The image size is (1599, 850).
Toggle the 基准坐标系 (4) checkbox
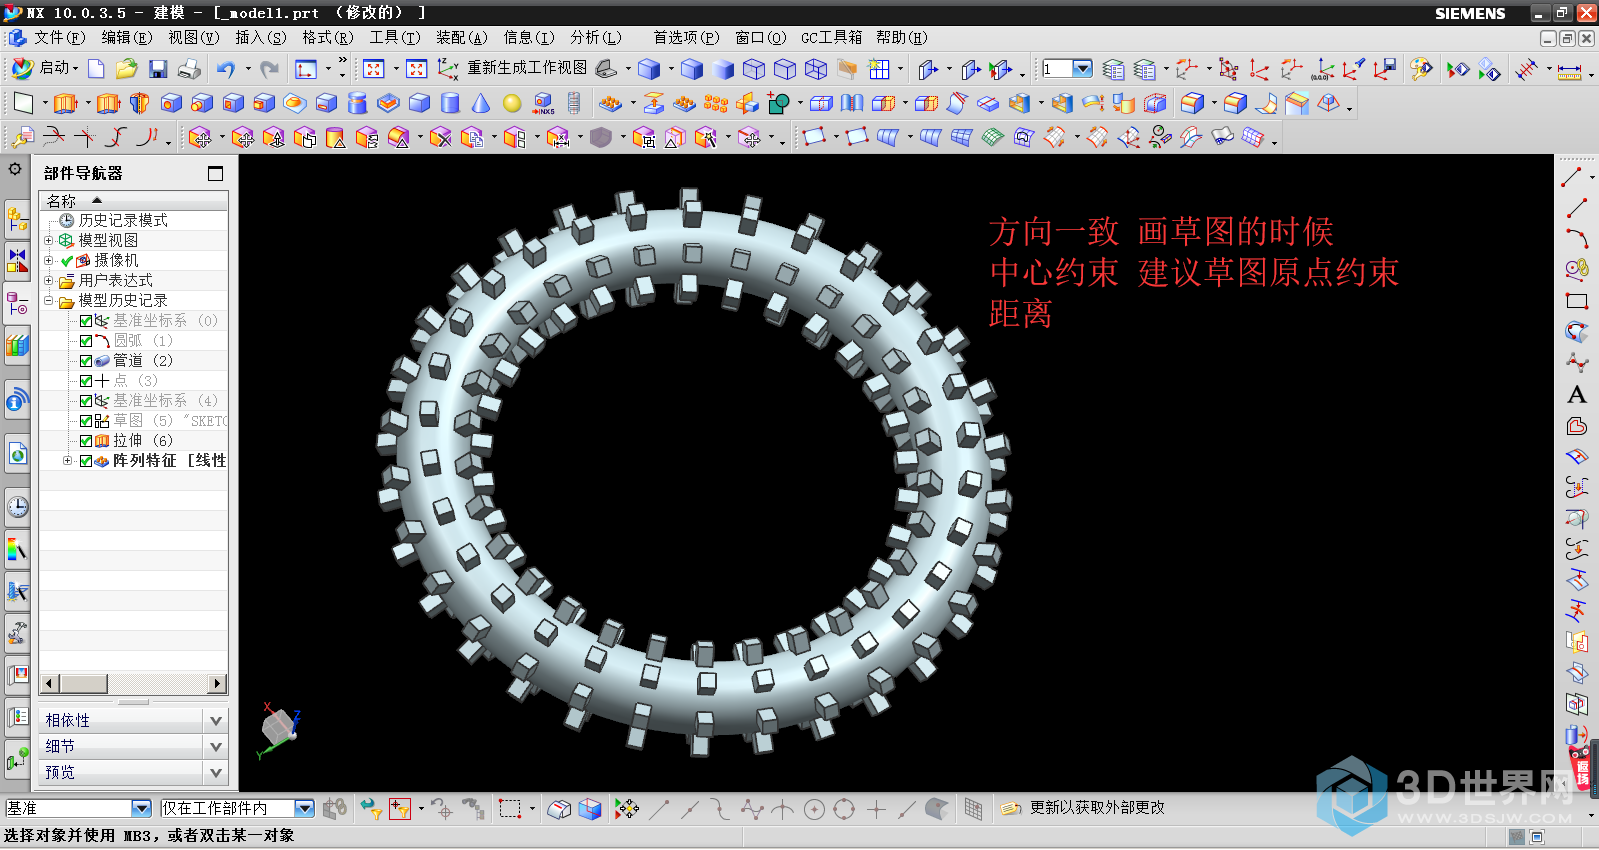pos(86,400)
